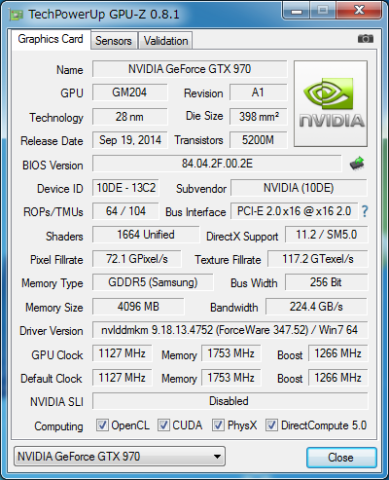The width and height of the screenshot is (389, 480).
Task: Toggle the DirectCompute 5.0 checkbox
Action: click(x=271, y=425)
